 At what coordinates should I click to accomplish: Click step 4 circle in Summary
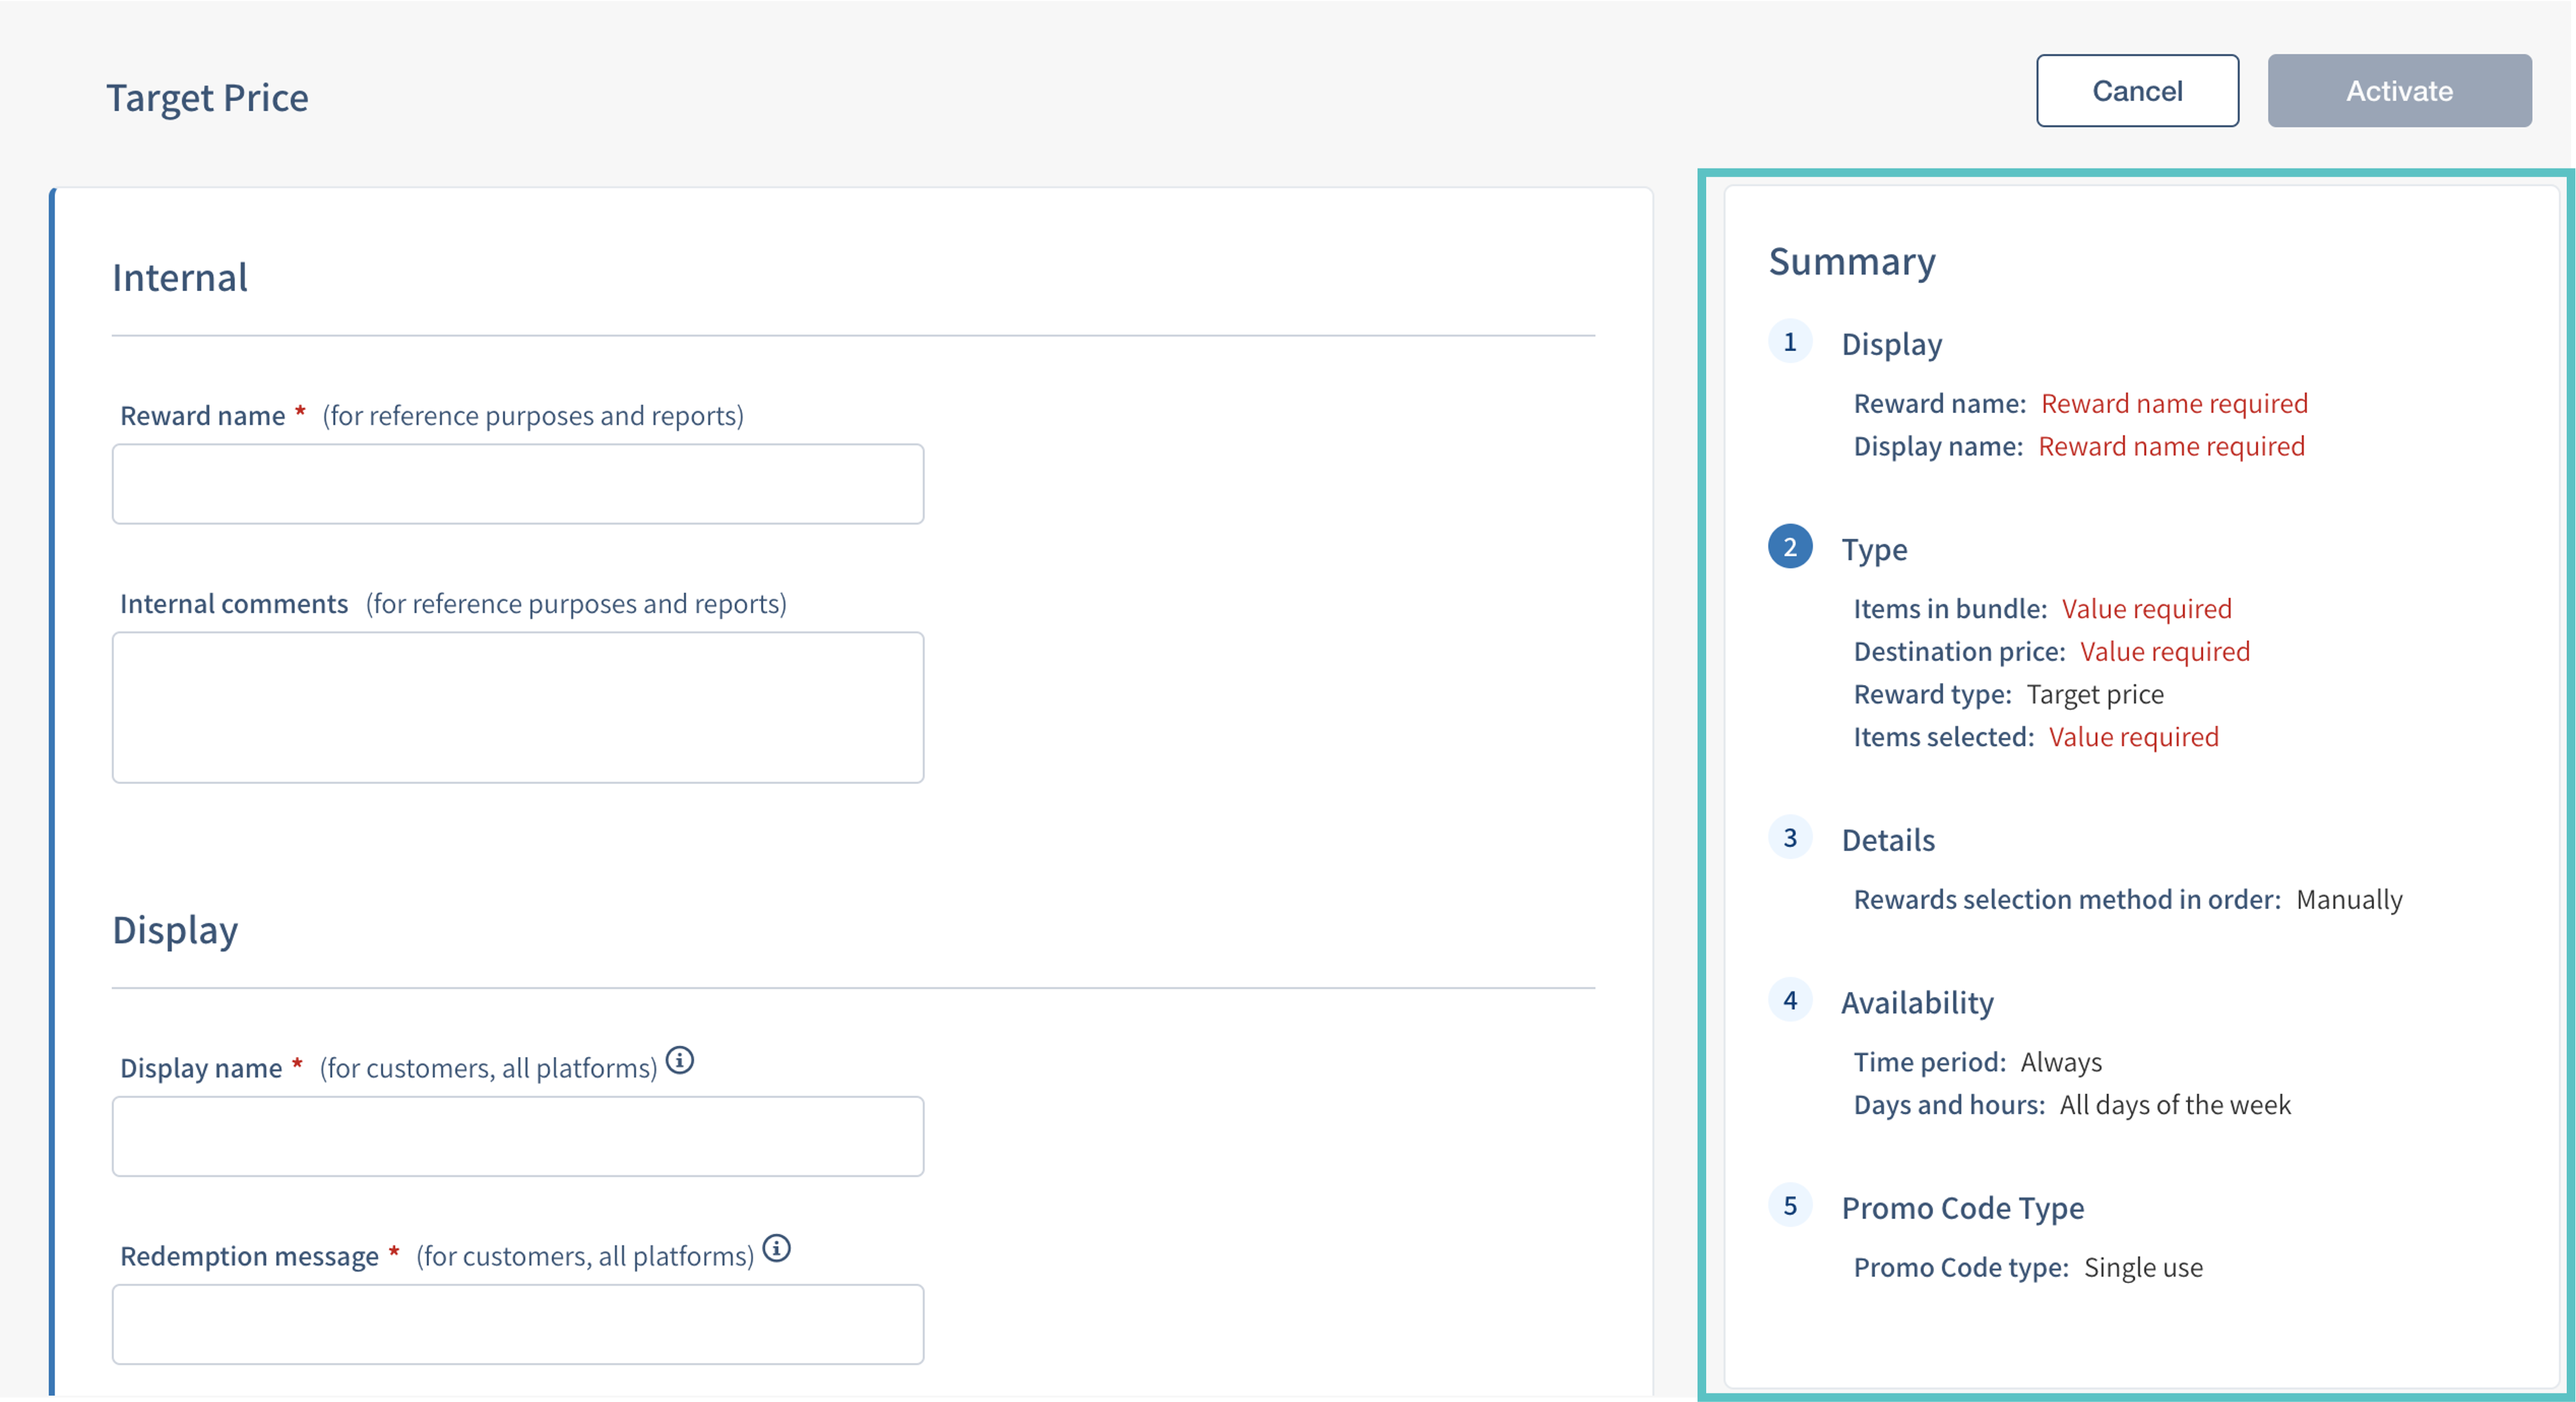pyautogui.click(x=1790, y=1000)
